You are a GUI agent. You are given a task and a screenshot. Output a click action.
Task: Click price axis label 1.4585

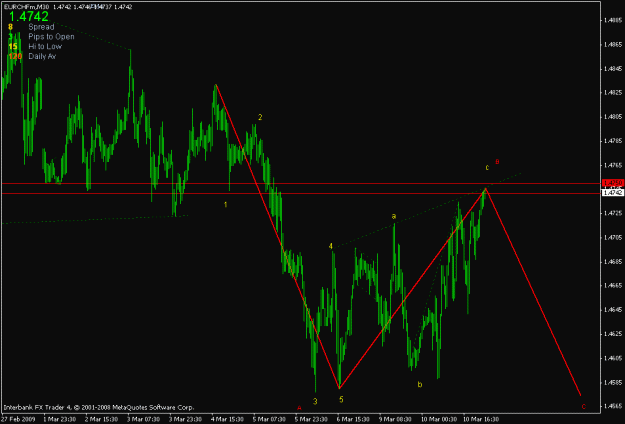614,383
